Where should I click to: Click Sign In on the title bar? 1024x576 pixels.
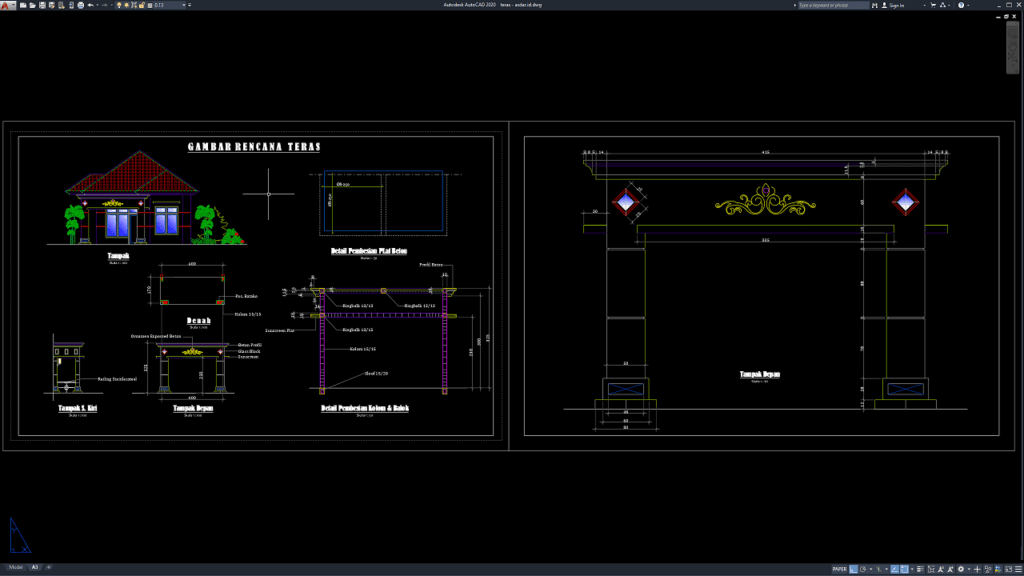(895, 5)
